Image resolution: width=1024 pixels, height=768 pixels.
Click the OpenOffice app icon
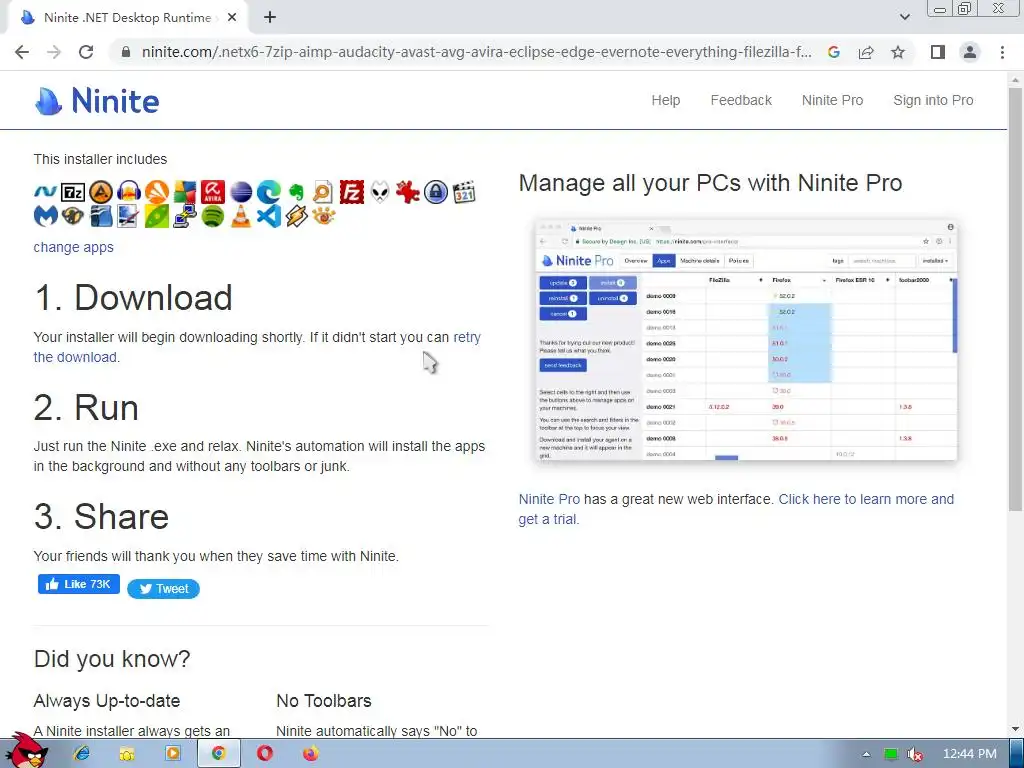pos(101,216)
